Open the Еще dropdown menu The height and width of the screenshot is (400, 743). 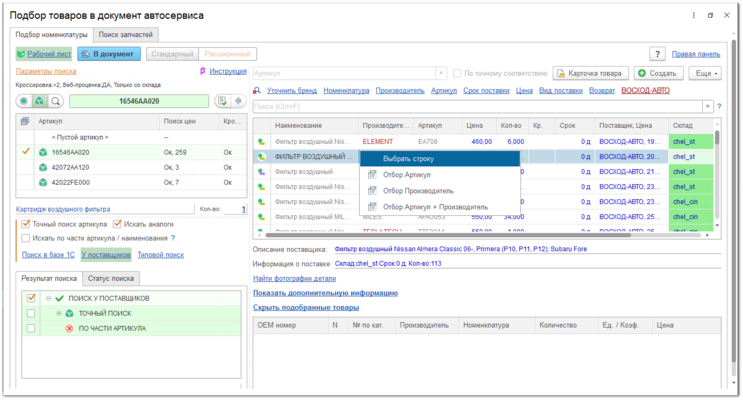[706, 73]
